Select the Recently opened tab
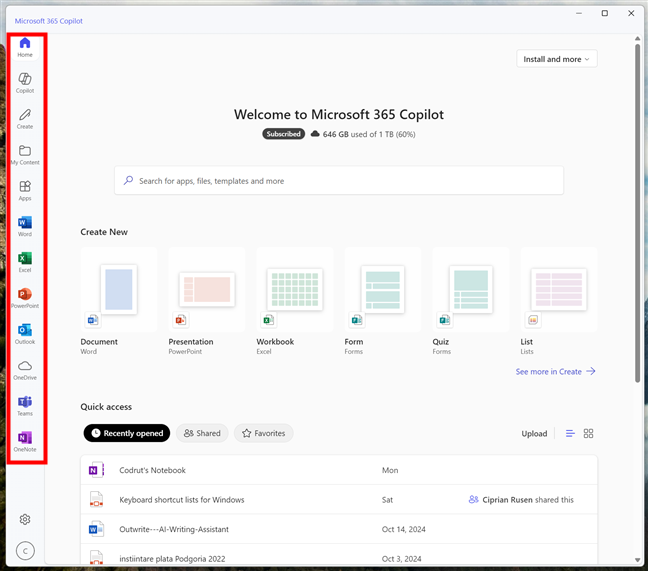This screenshot has height=571, width=648. [x=127, y=433]
